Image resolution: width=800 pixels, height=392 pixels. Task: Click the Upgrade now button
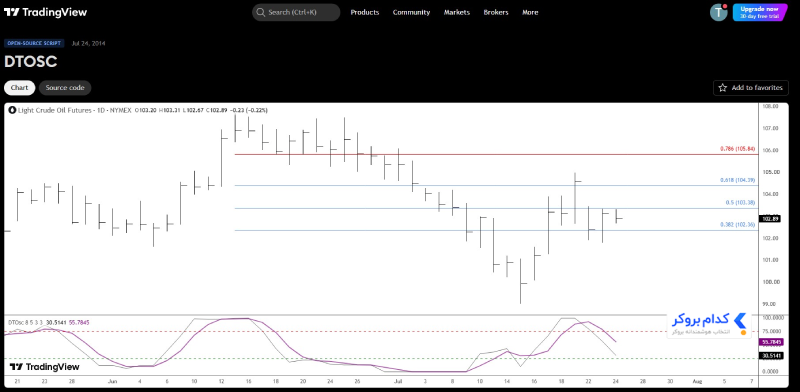(760, 12)
